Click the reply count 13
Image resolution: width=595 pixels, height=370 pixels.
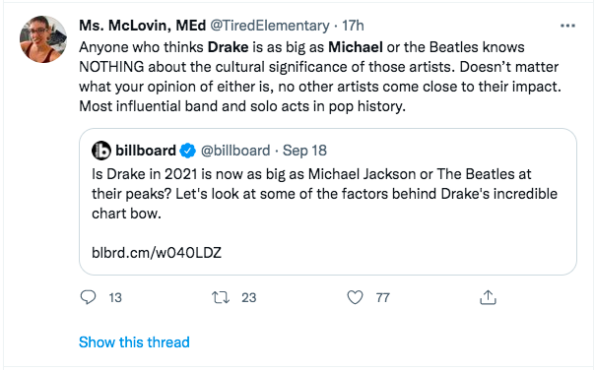tap(115, 298)
